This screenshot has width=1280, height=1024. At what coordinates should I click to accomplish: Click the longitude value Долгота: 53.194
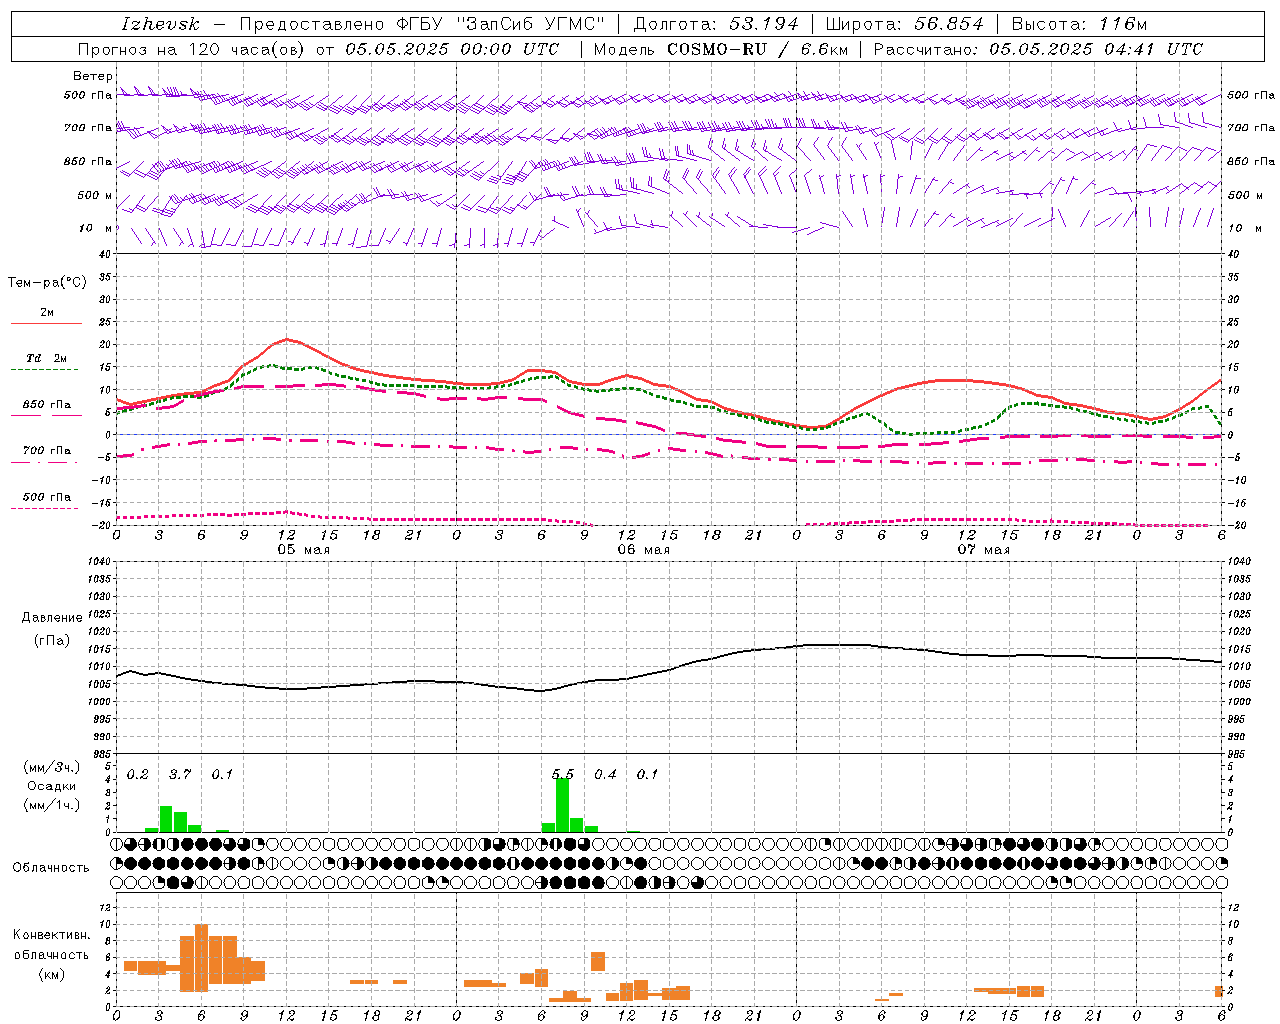(716, 24)
